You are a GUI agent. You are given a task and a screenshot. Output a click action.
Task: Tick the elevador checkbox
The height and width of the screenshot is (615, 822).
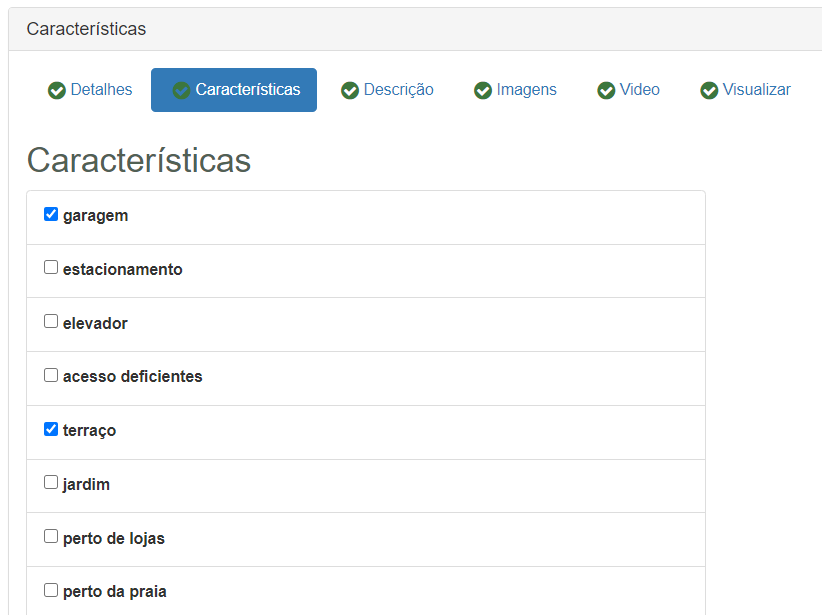51,322
